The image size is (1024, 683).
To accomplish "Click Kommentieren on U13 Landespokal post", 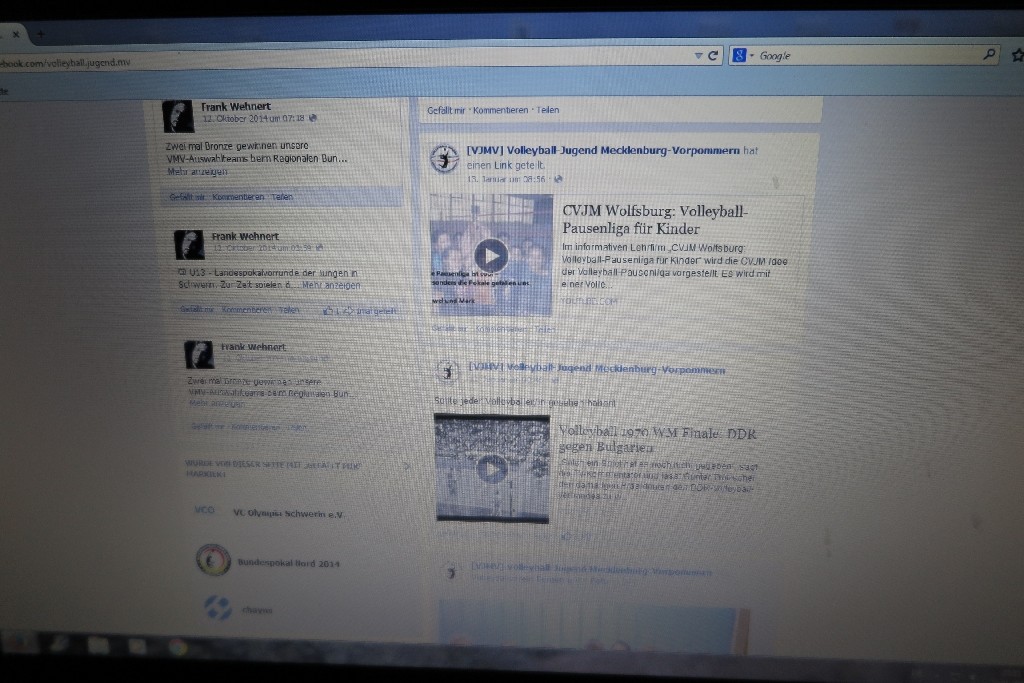I will 246,310.
